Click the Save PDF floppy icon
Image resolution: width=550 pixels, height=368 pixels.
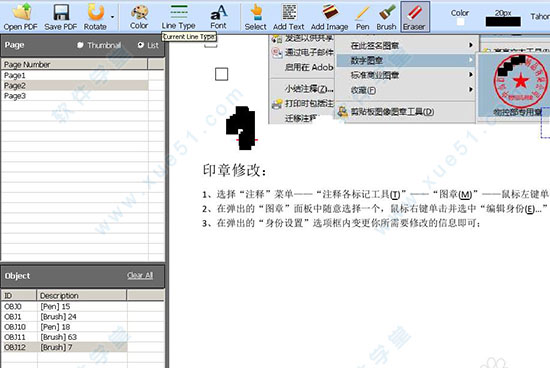61,12
